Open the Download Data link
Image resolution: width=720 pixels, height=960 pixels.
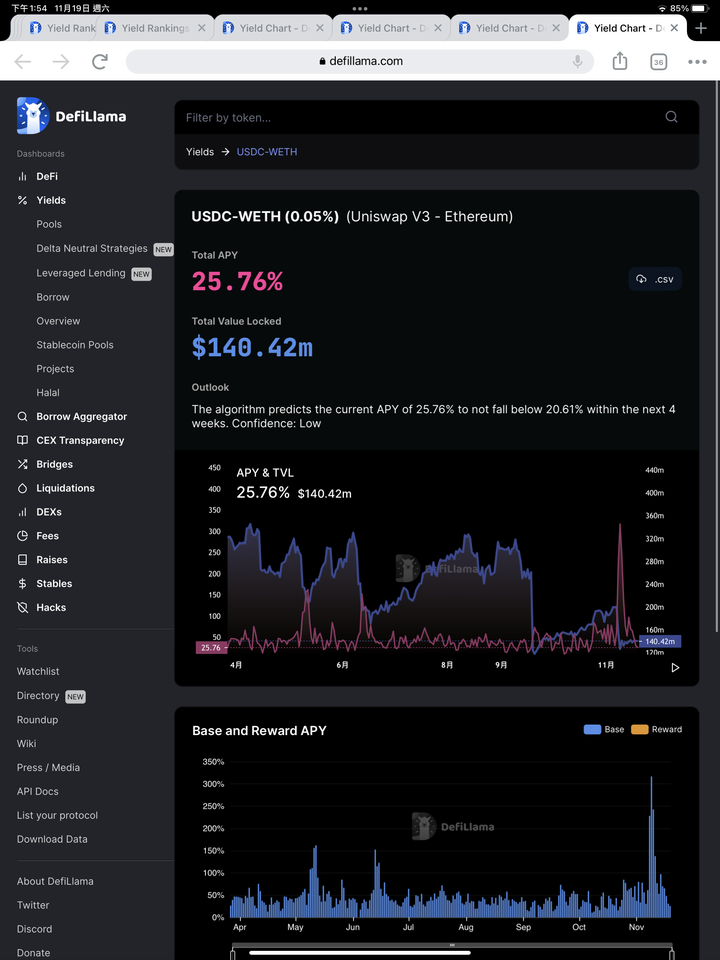click(52, 839)
